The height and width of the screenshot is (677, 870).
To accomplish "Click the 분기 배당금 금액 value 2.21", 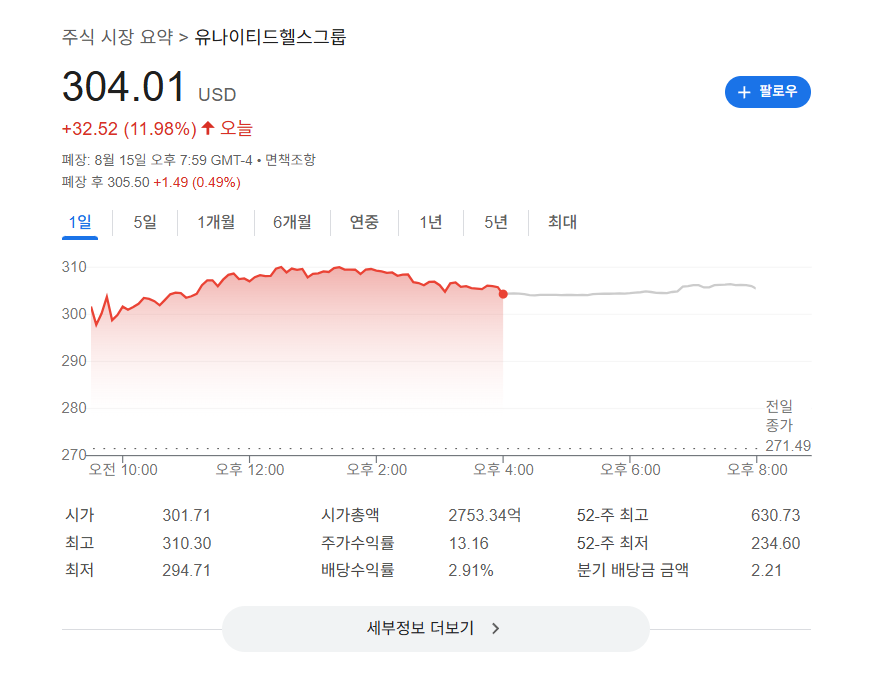I will click(x=766, y=570).
